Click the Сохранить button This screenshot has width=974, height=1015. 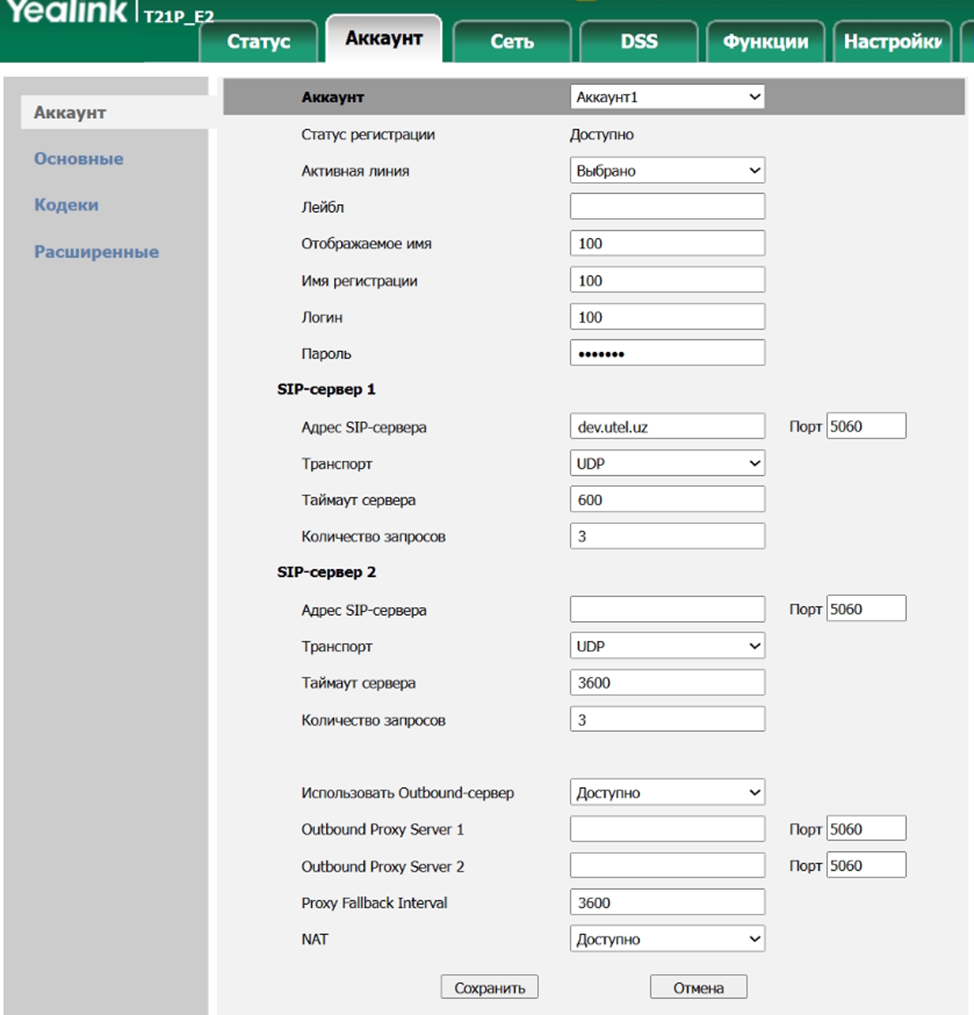click(489, 988)
